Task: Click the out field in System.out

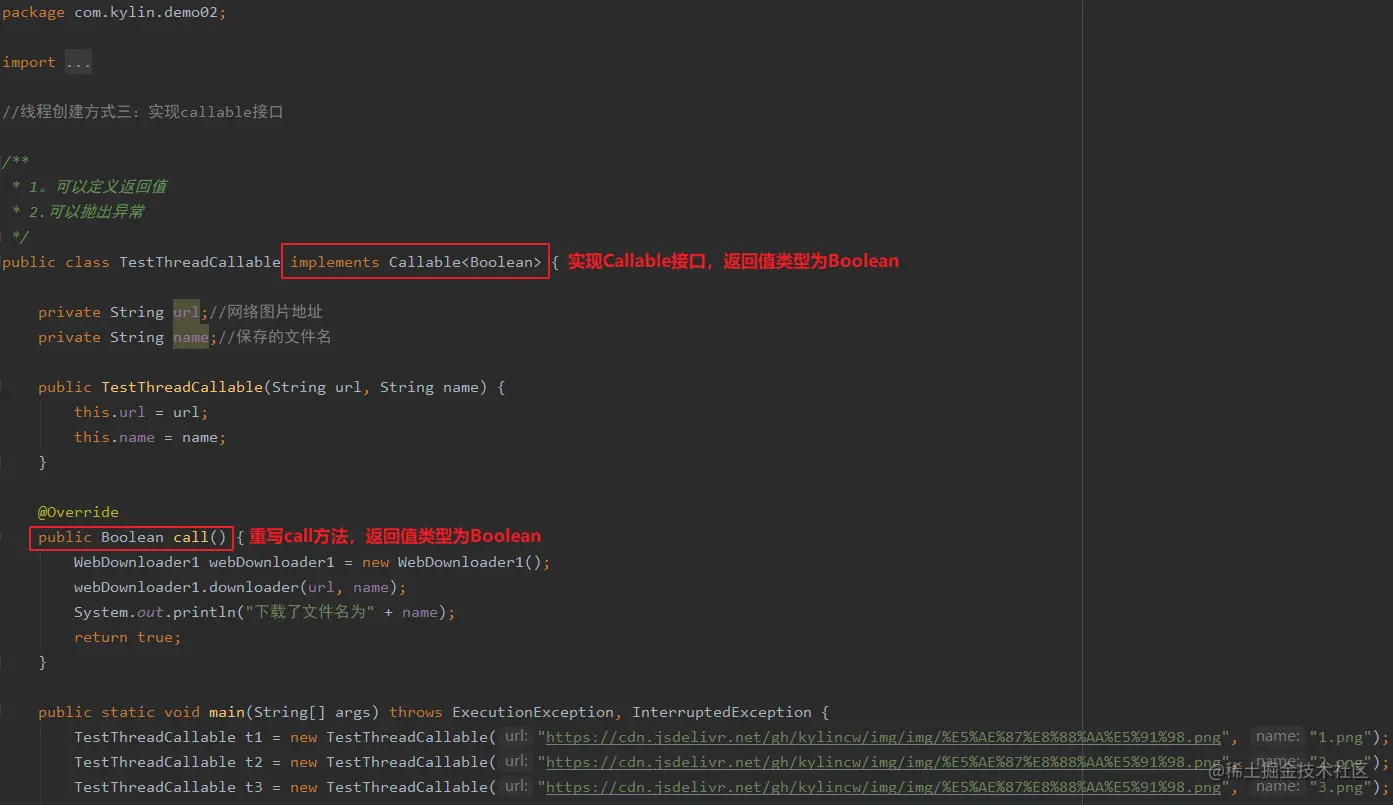Action: click(x=150, y=612)
